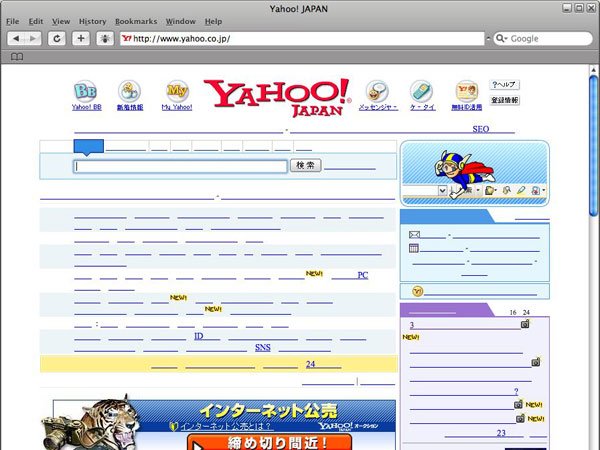
Task: Click the Yahoo search text box
Action: 180,166
